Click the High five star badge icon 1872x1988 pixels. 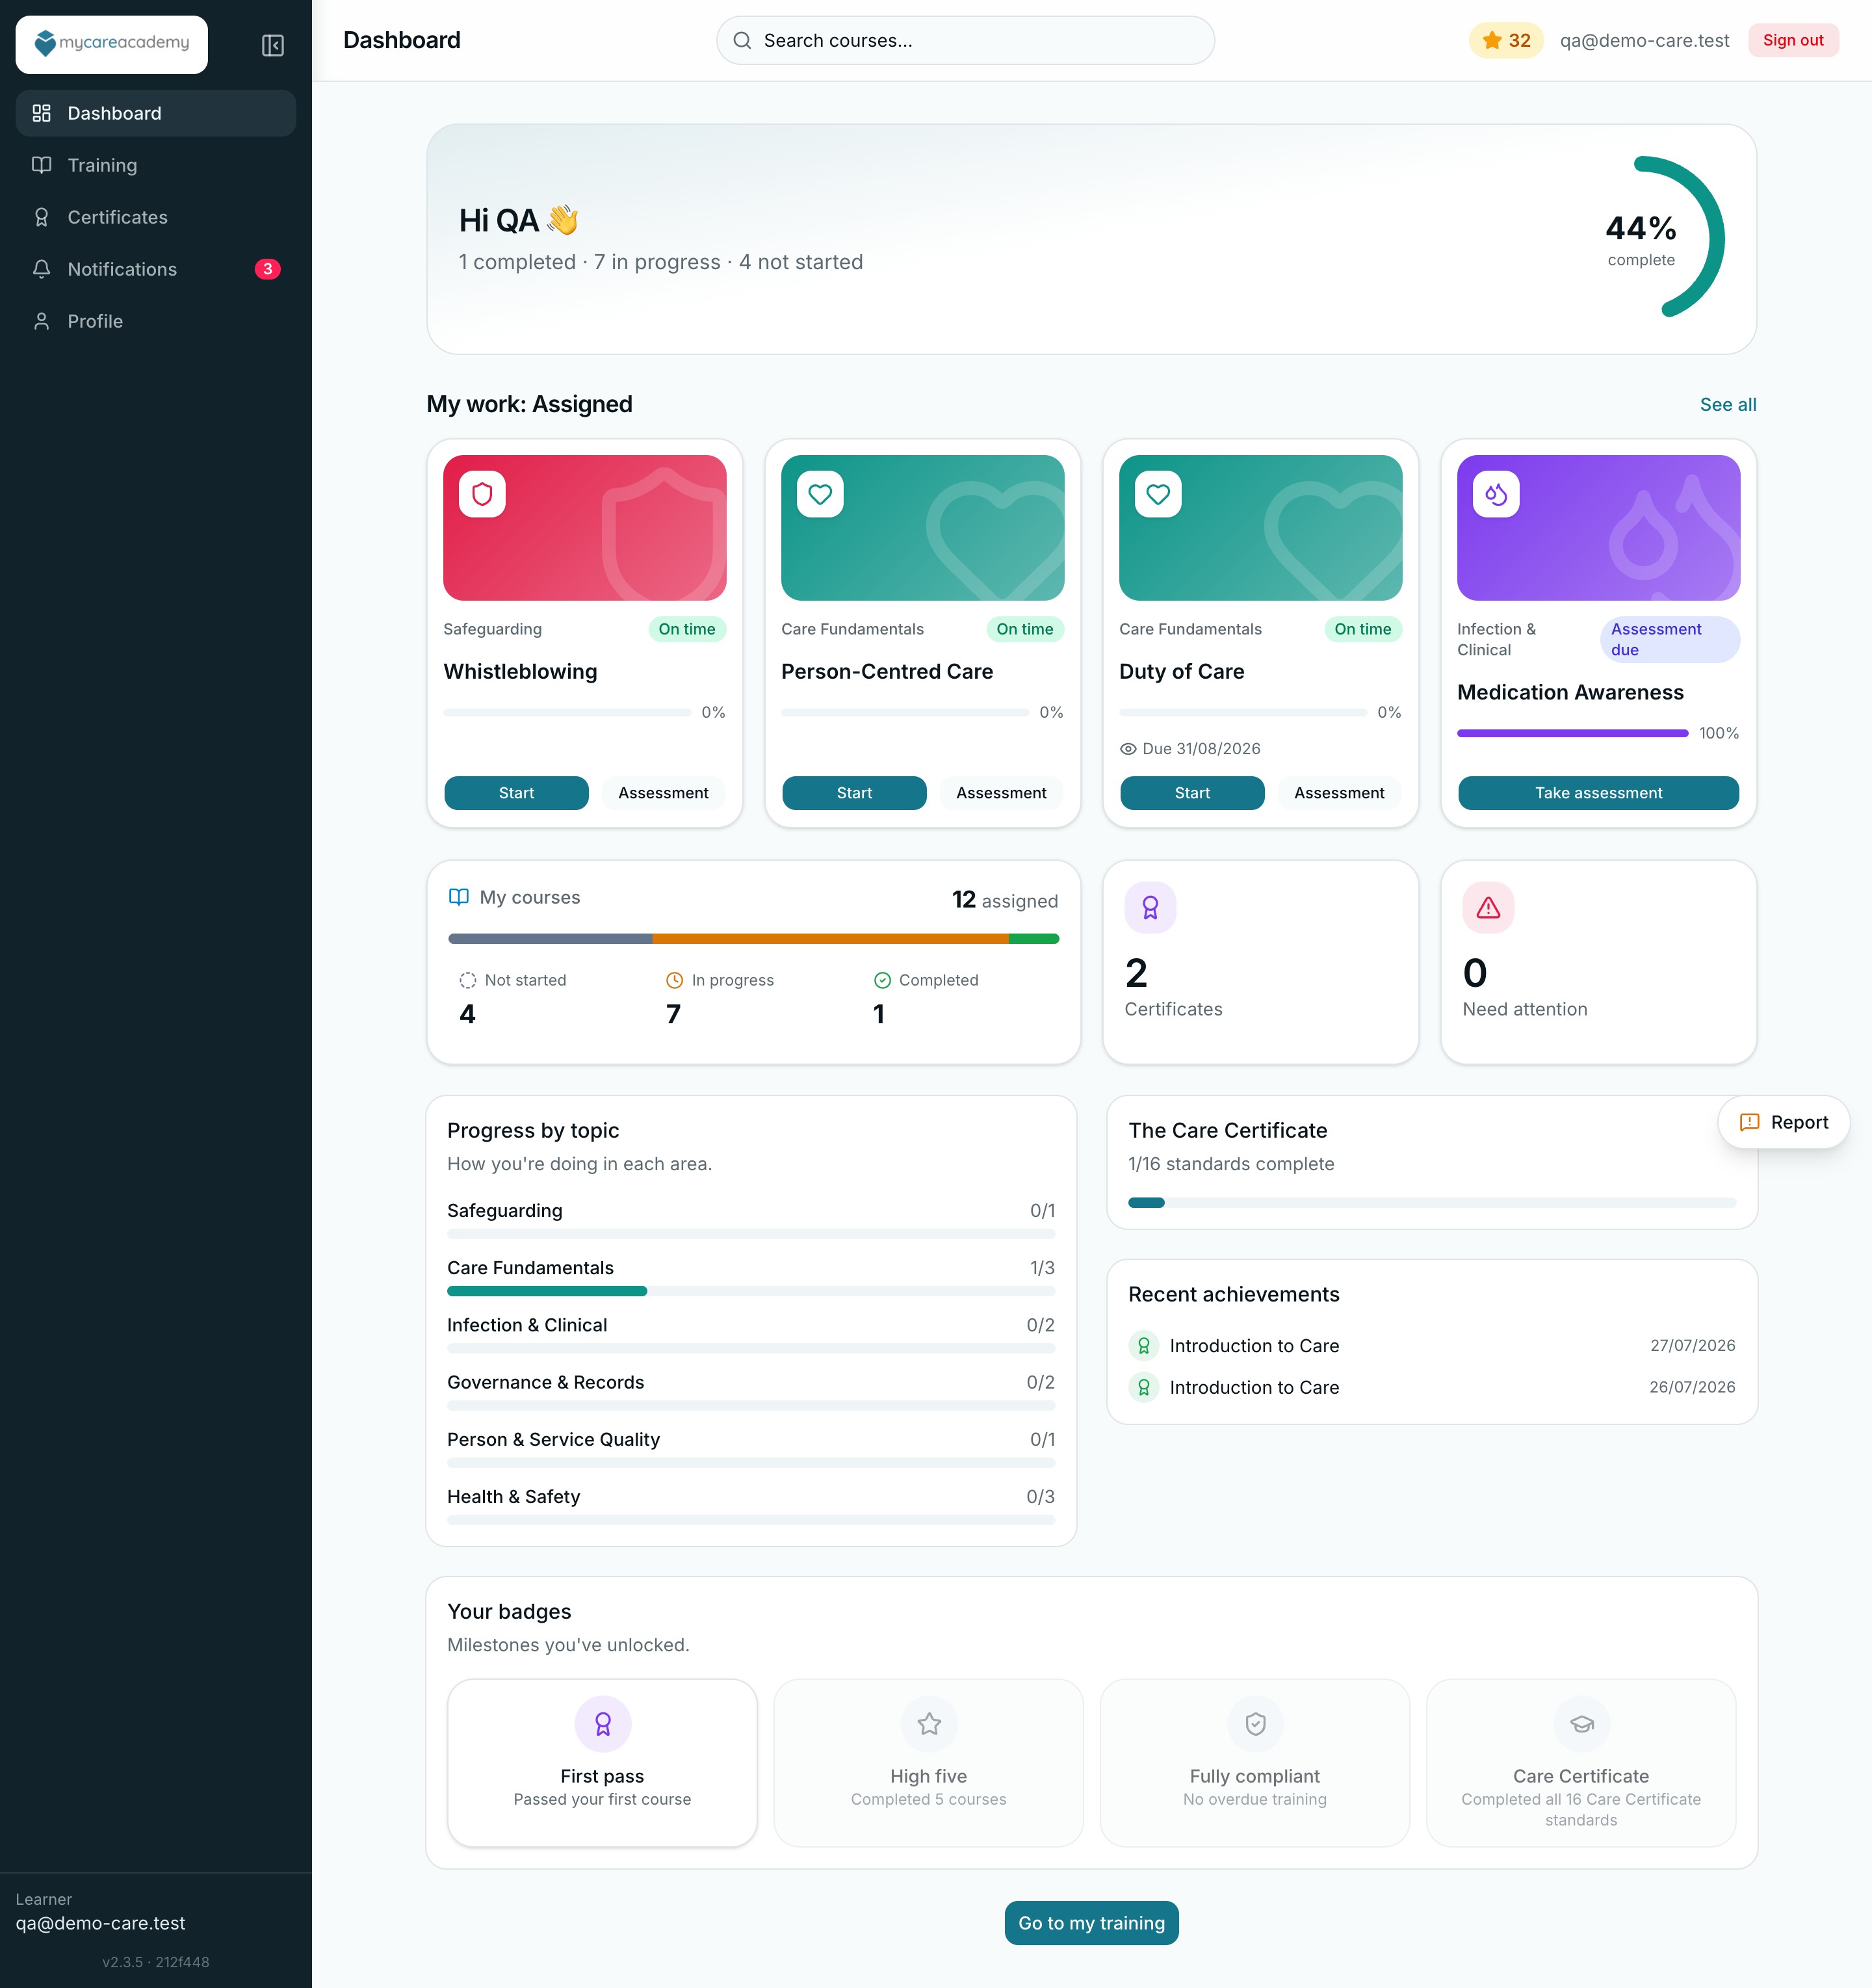[x=929, y=1724]
